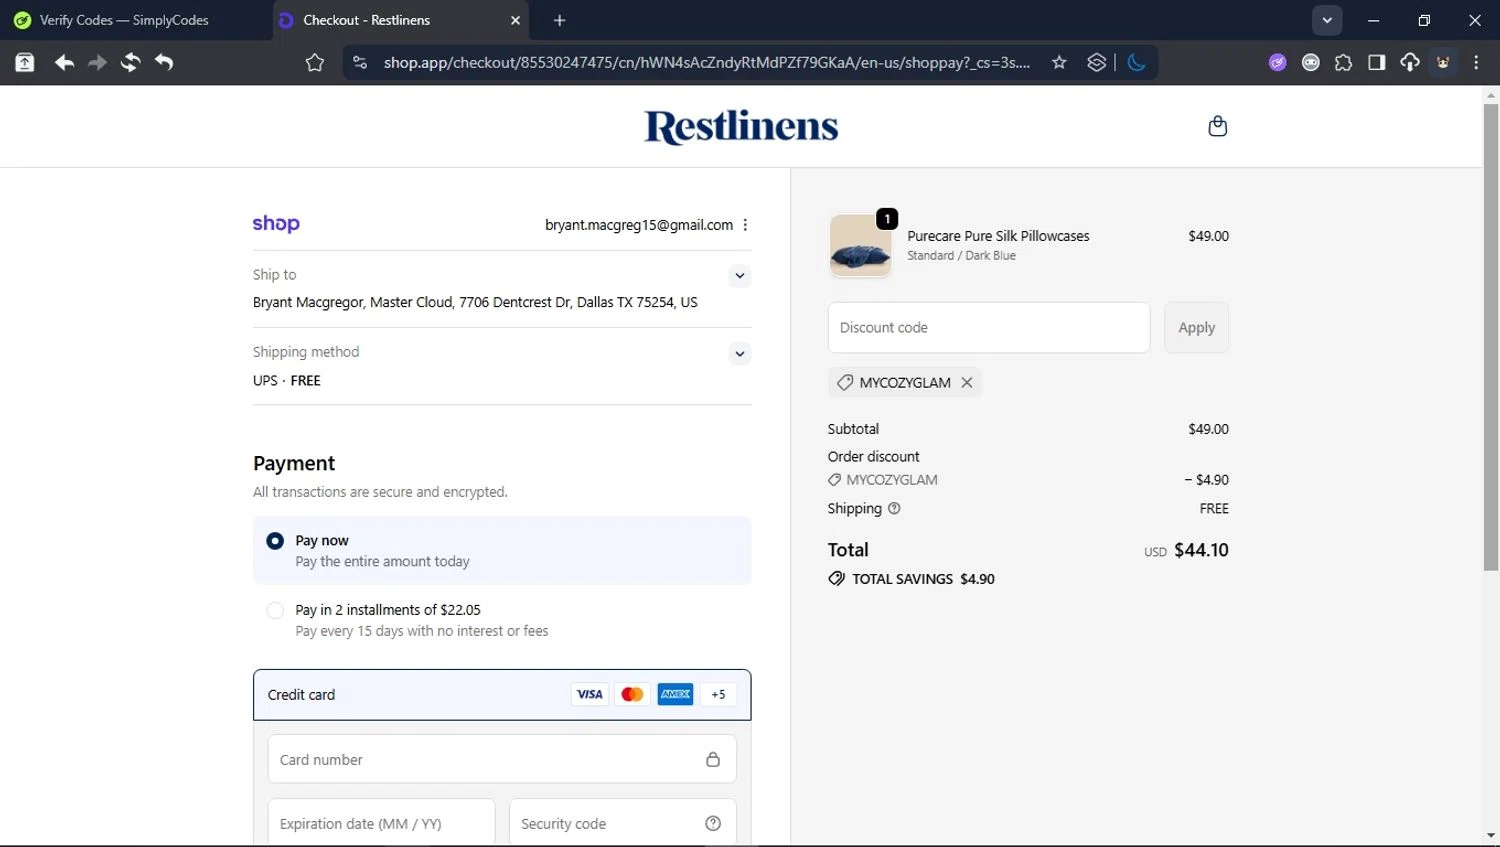Select the Checkout - Restlinens tab
Viewport: 1500px width, 847px height.
pos(400,20)
